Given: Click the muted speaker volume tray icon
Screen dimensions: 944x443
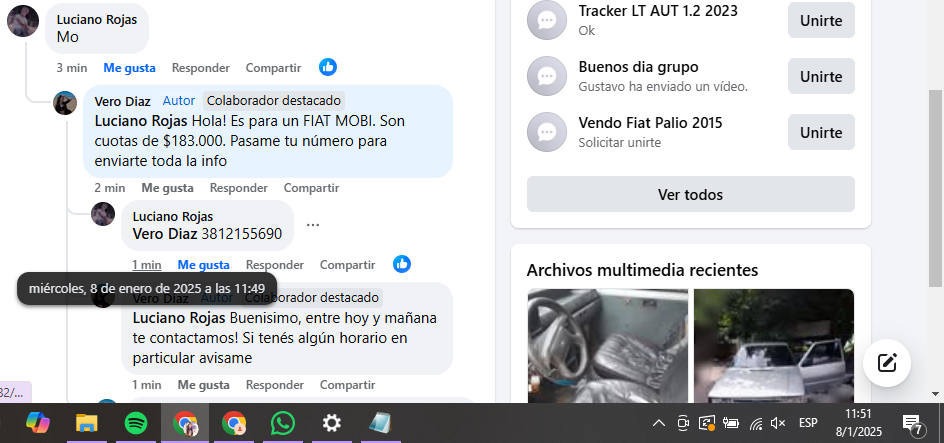Looking at the screenshot, I should (778, 424).
